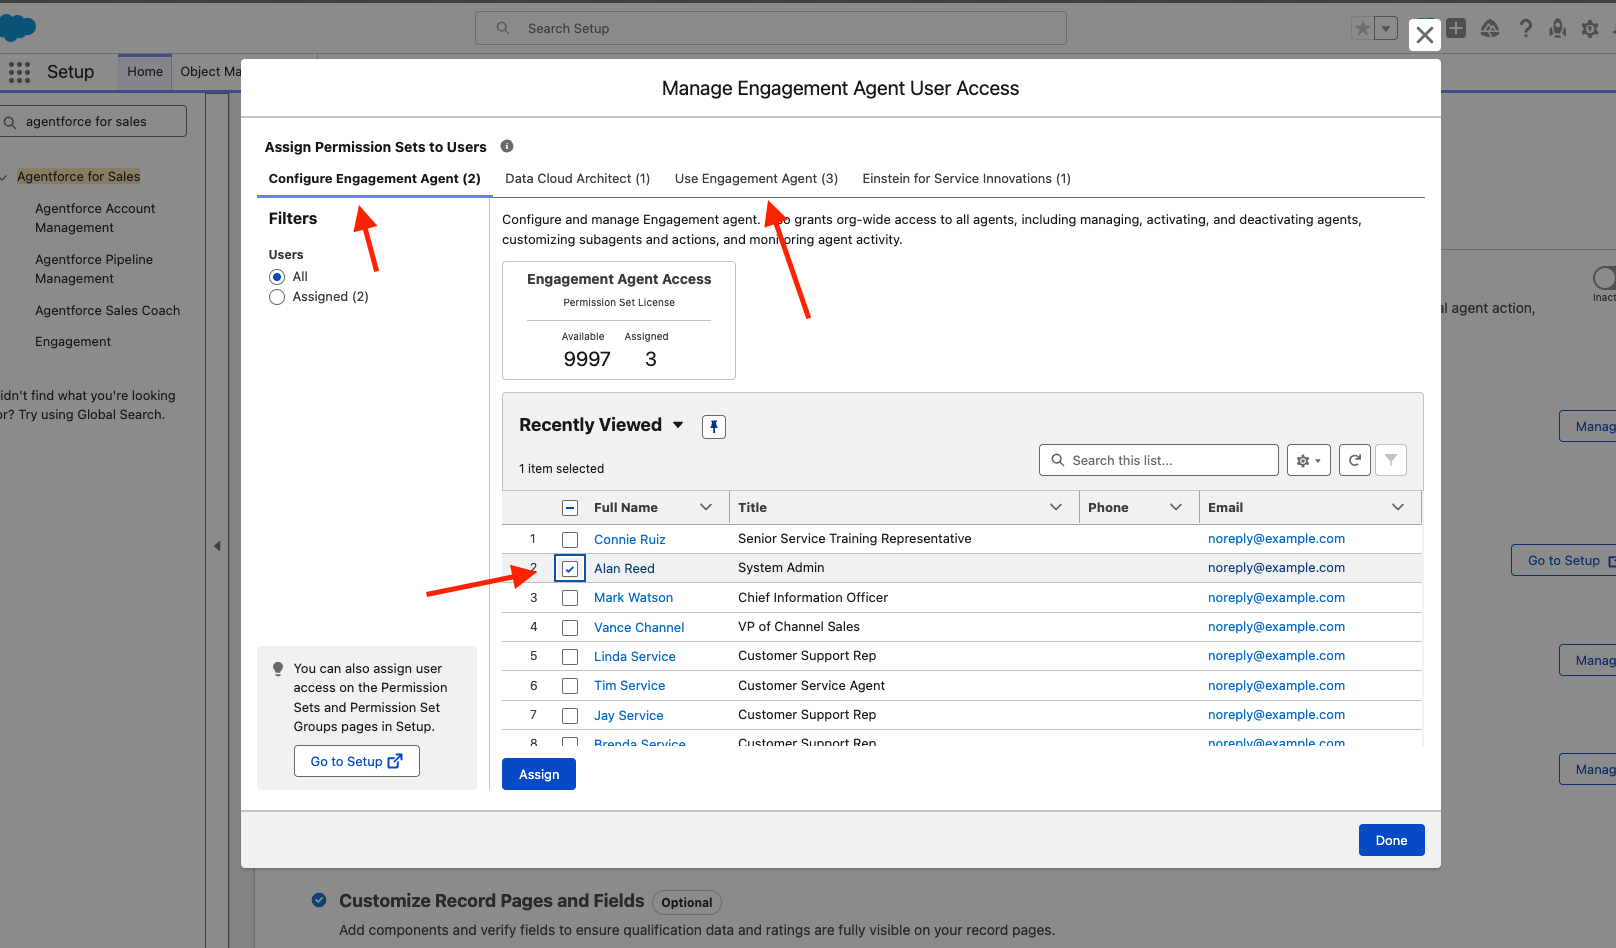Viewport: 1616px width, 948px height.
Task: Click the Search this list field
Action: [1159, 460]
